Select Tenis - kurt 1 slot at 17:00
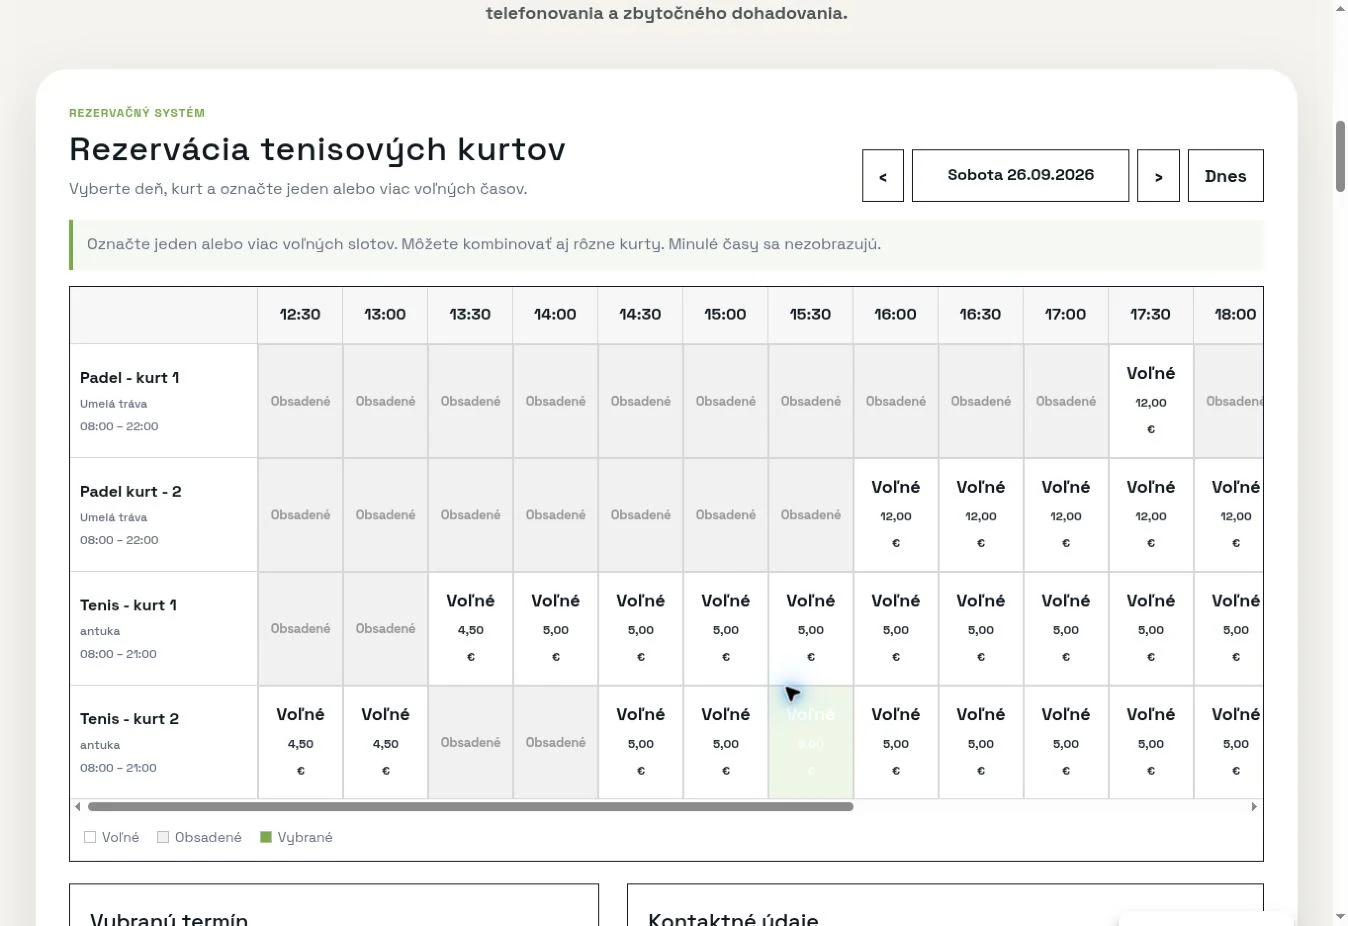This screenshot has width=1348, height=926. coord(1066,629)
